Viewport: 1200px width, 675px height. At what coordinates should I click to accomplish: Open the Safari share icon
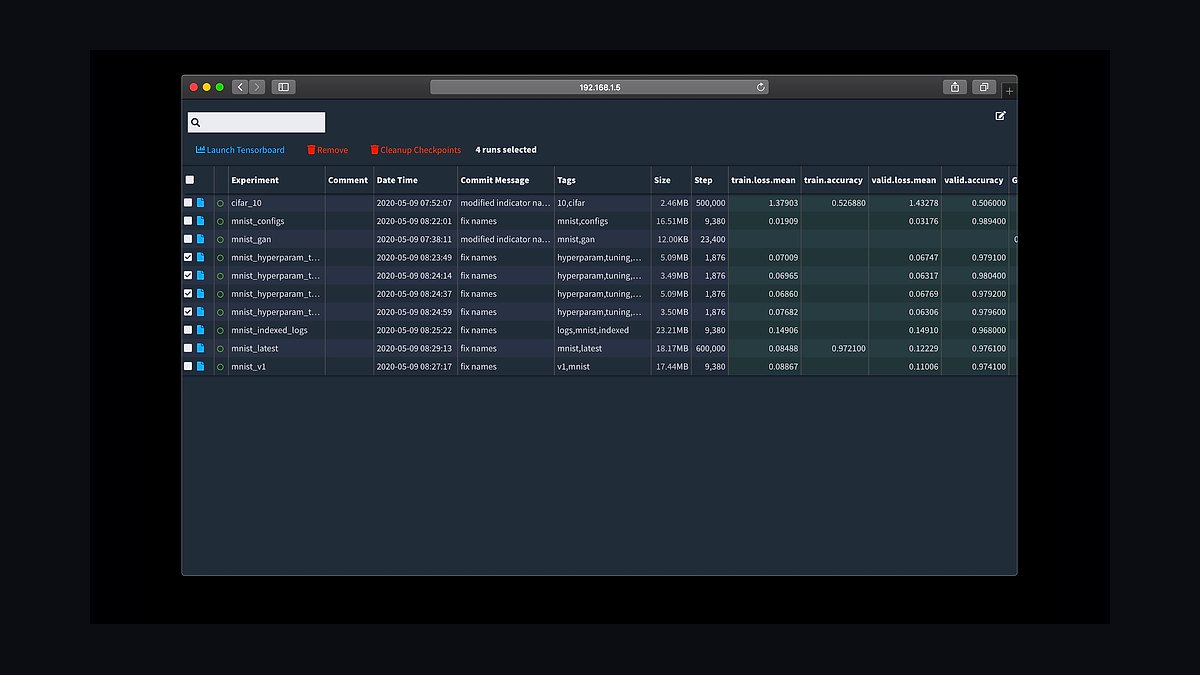click(955, 87)
